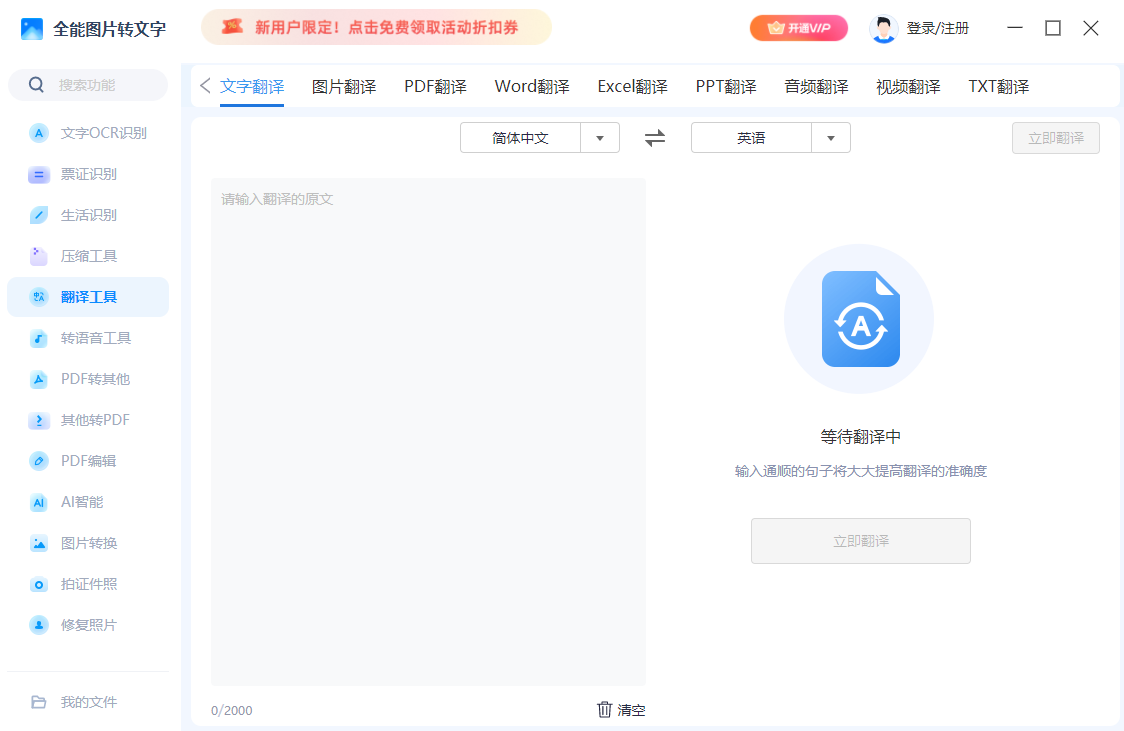Open PDF编辑 via its pencil icon
1124x731 pixels.
39,461
